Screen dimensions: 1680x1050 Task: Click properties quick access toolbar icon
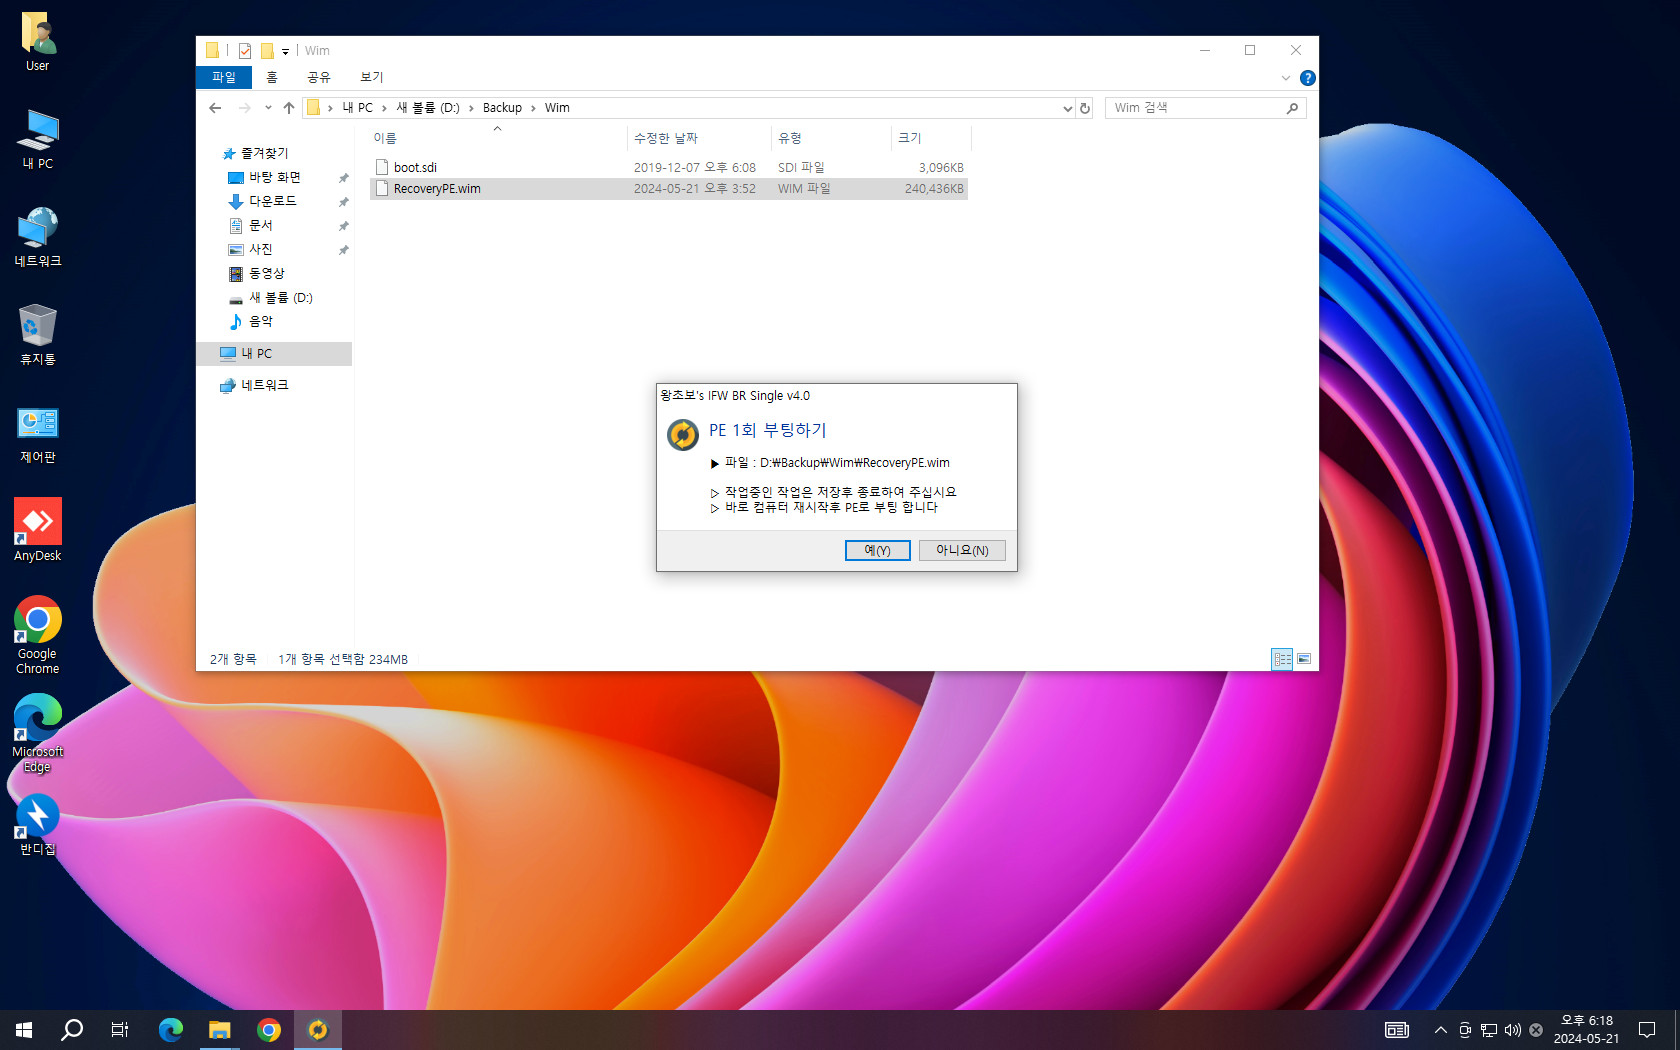pos(245,51)
